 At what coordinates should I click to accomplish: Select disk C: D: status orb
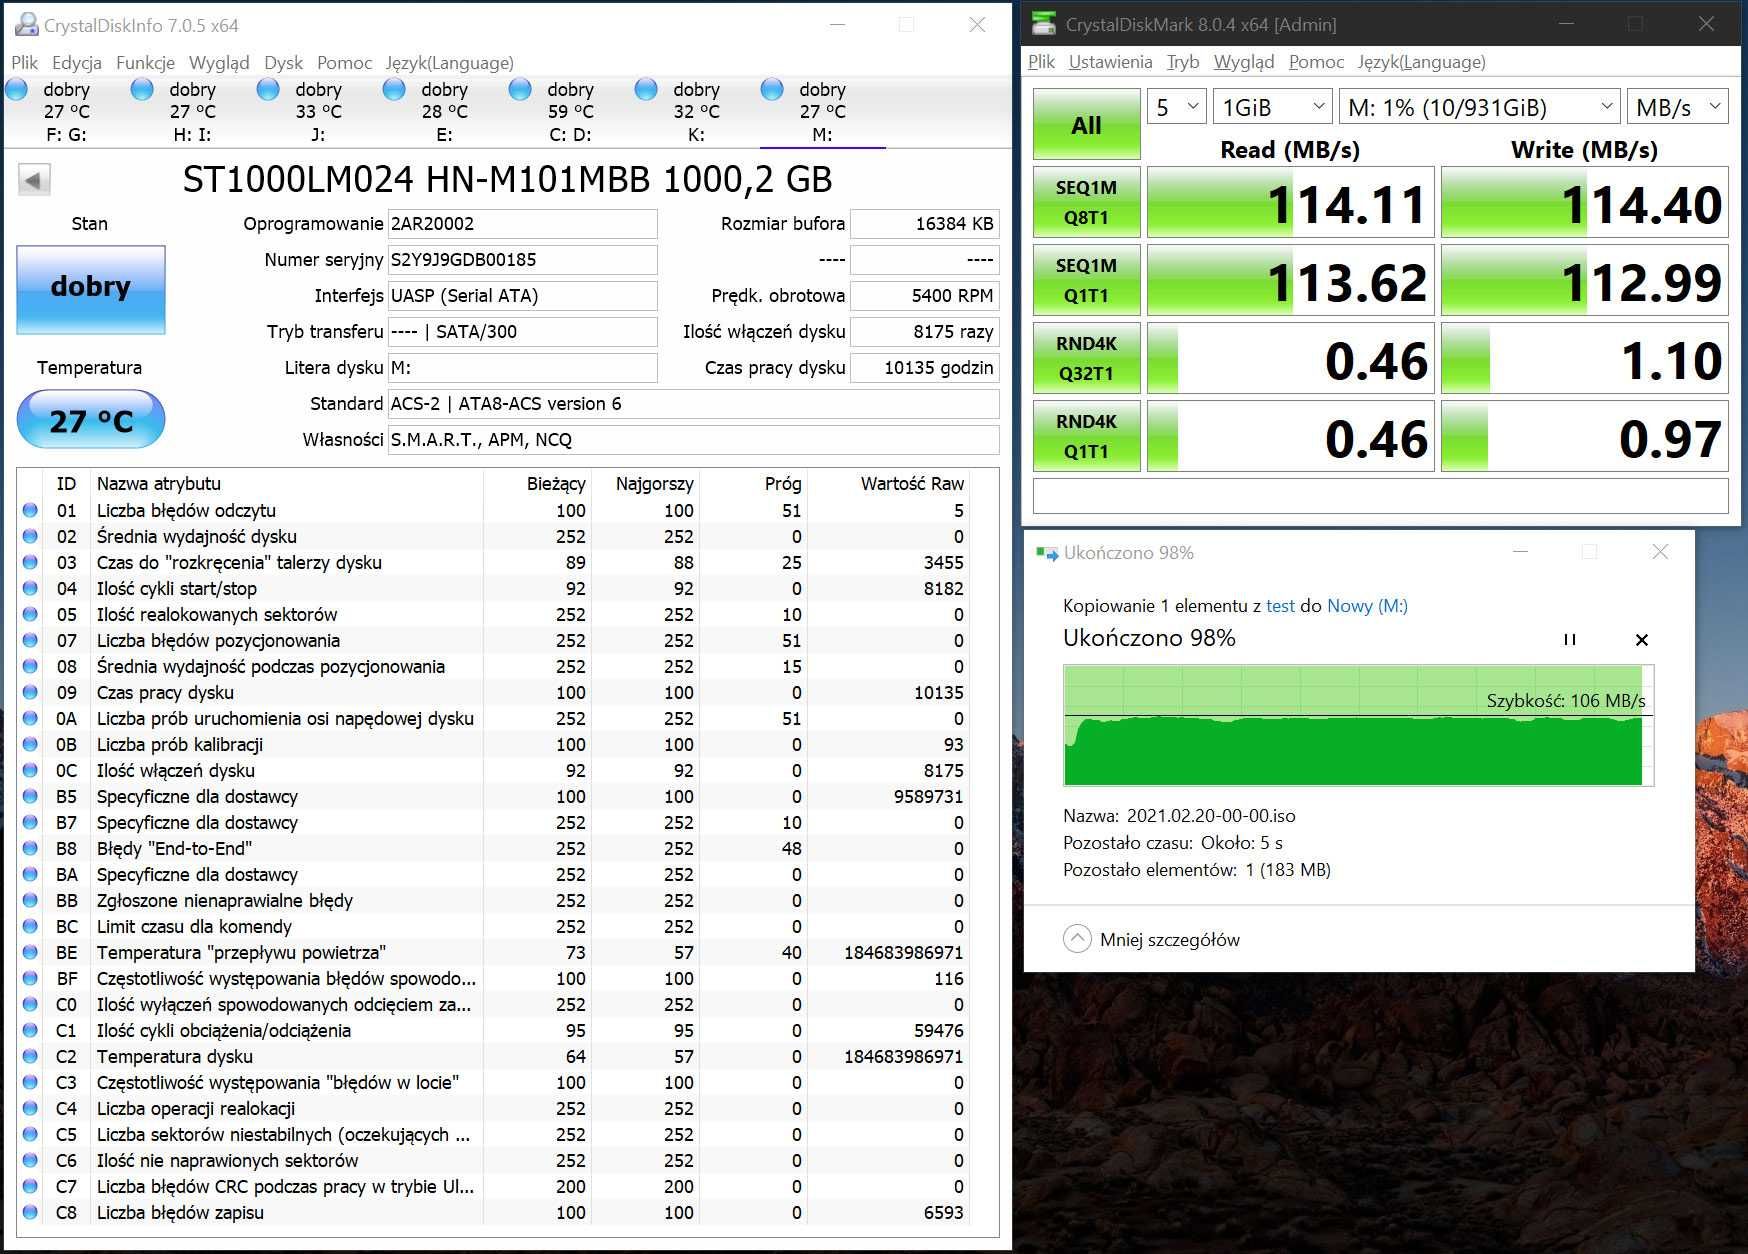(x=521, y=90)
